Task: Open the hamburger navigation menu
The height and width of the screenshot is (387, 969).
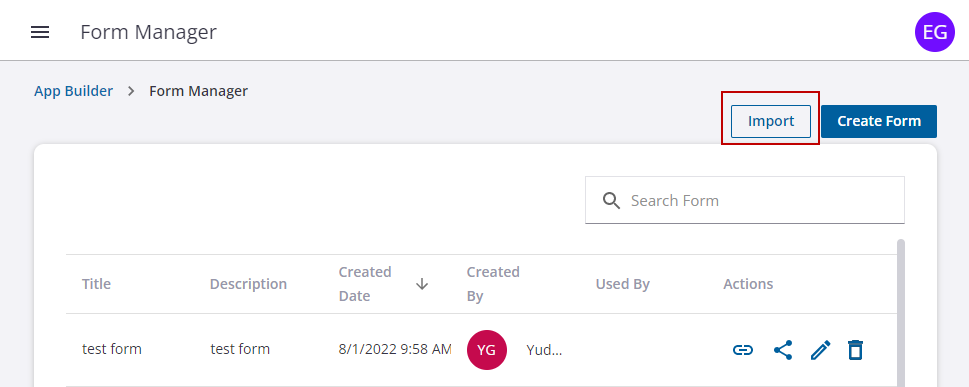Action: pos(40,32)
